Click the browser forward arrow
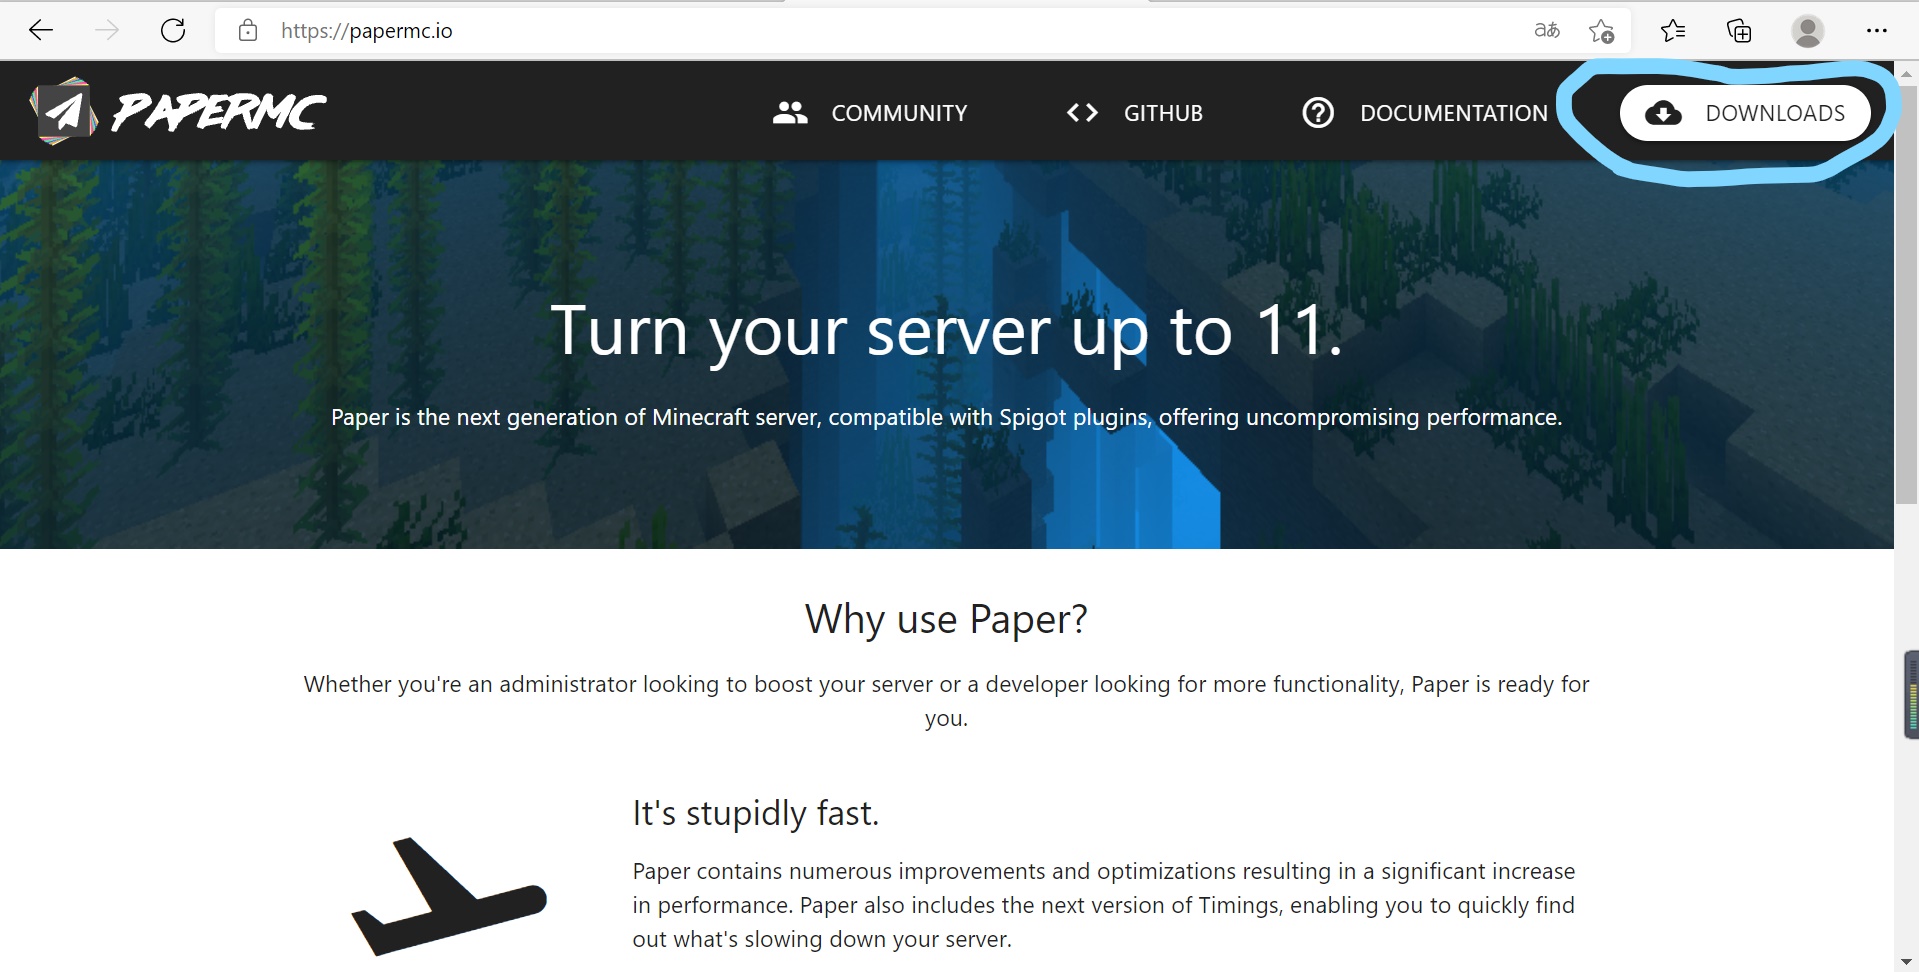 (x=107, y=31)
